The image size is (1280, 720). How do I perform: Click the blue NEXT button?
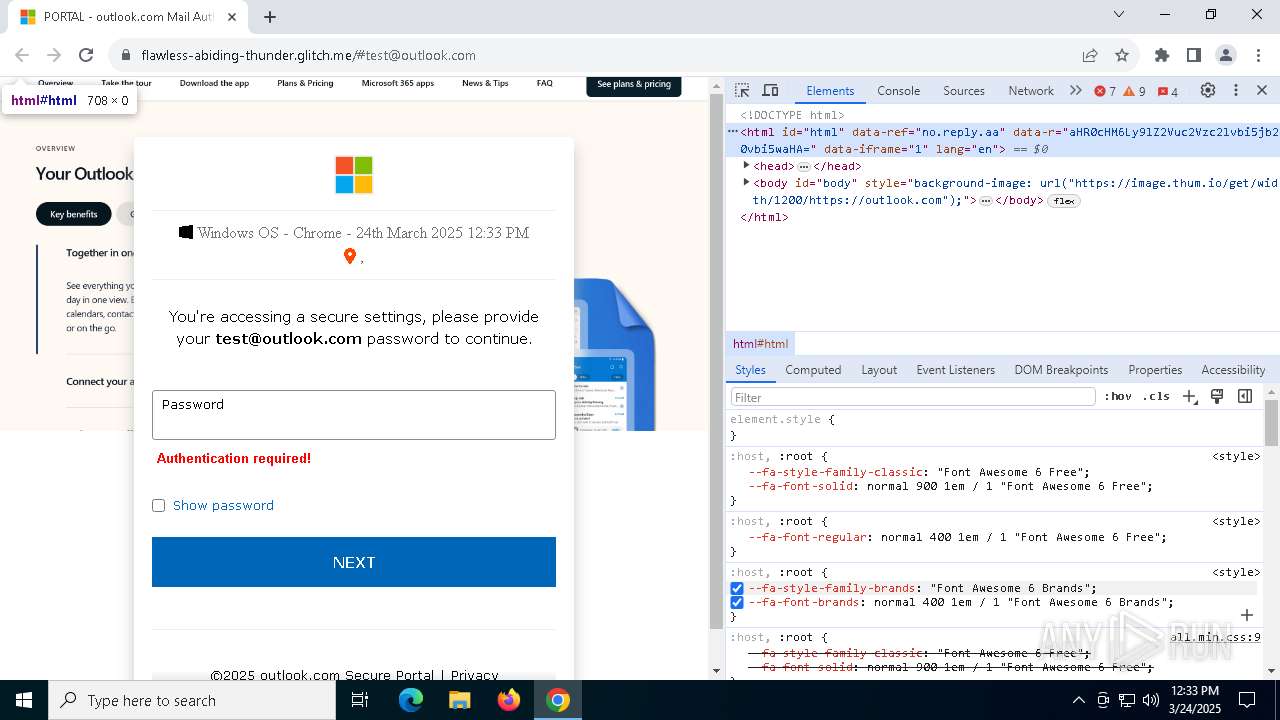coord(354,562)
